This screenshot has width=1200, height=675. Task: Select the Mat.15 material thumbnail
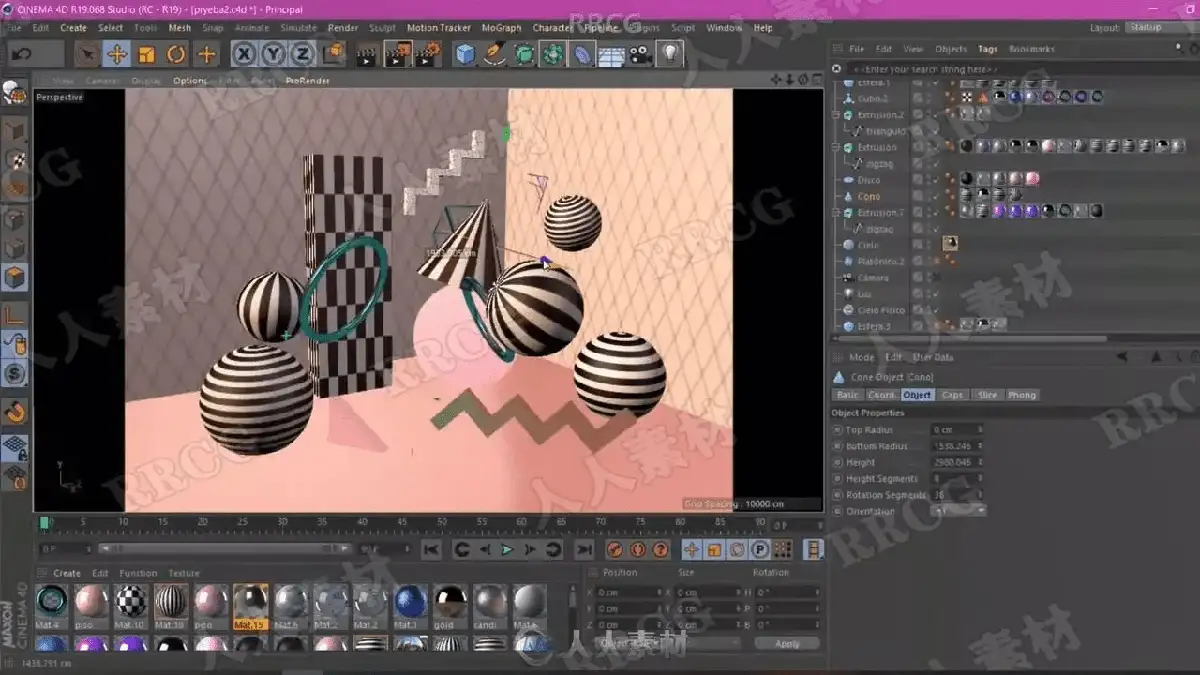(250, 606)
